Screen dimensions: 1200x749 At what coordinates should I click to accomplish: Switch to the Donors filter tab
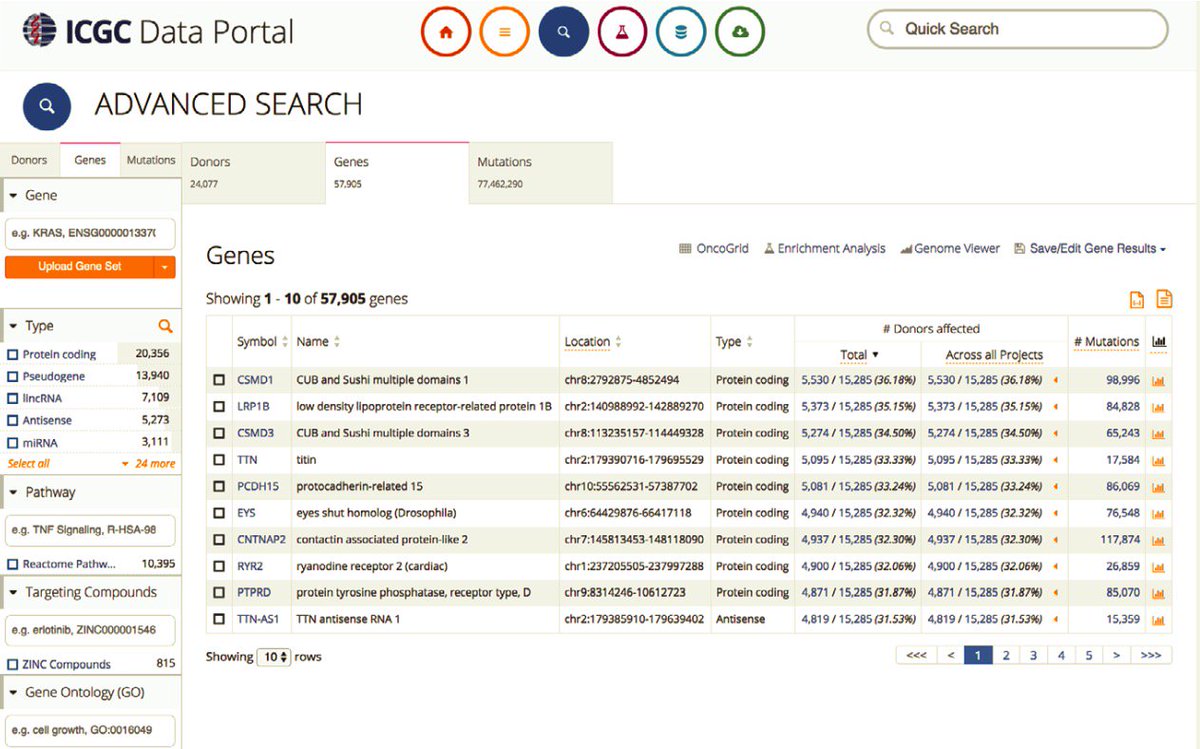pyautogui.click(x=29, y=160)
